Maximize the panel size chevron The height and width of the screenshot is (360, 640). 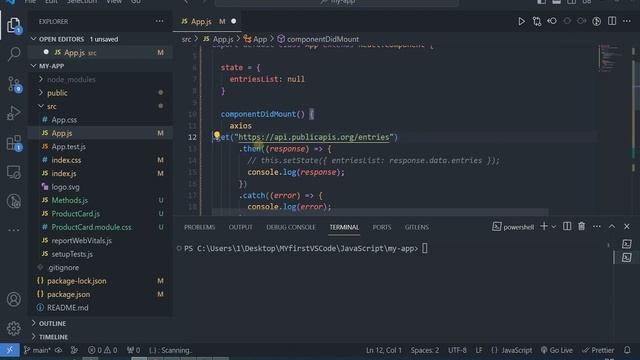[612, 226]
